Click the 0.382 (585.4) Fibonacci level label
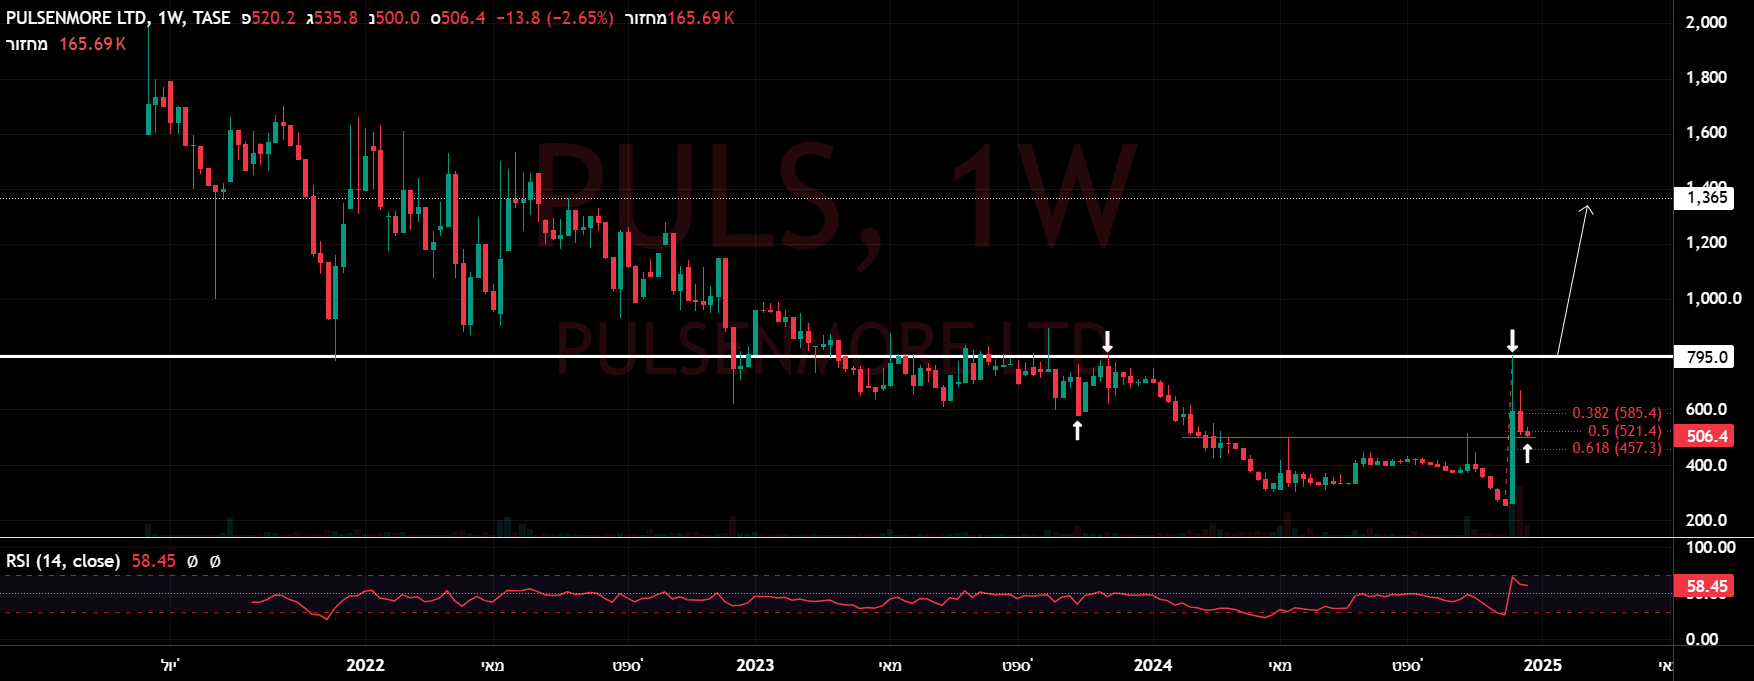 coord(1617,413)
